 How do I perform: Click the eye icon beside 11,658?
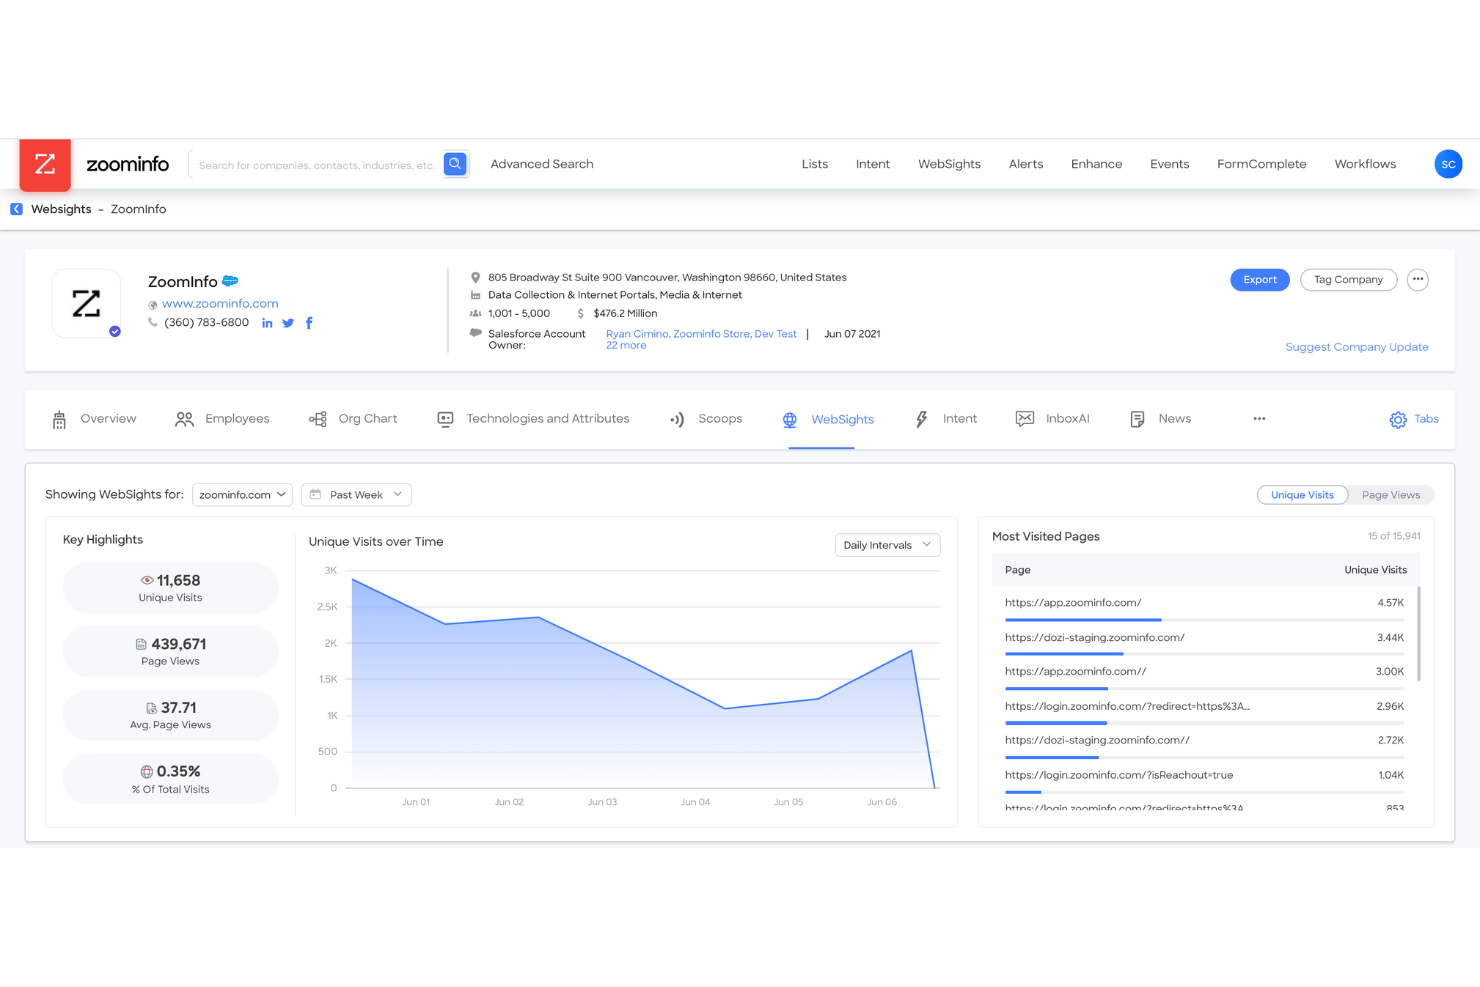coord(147,580)
